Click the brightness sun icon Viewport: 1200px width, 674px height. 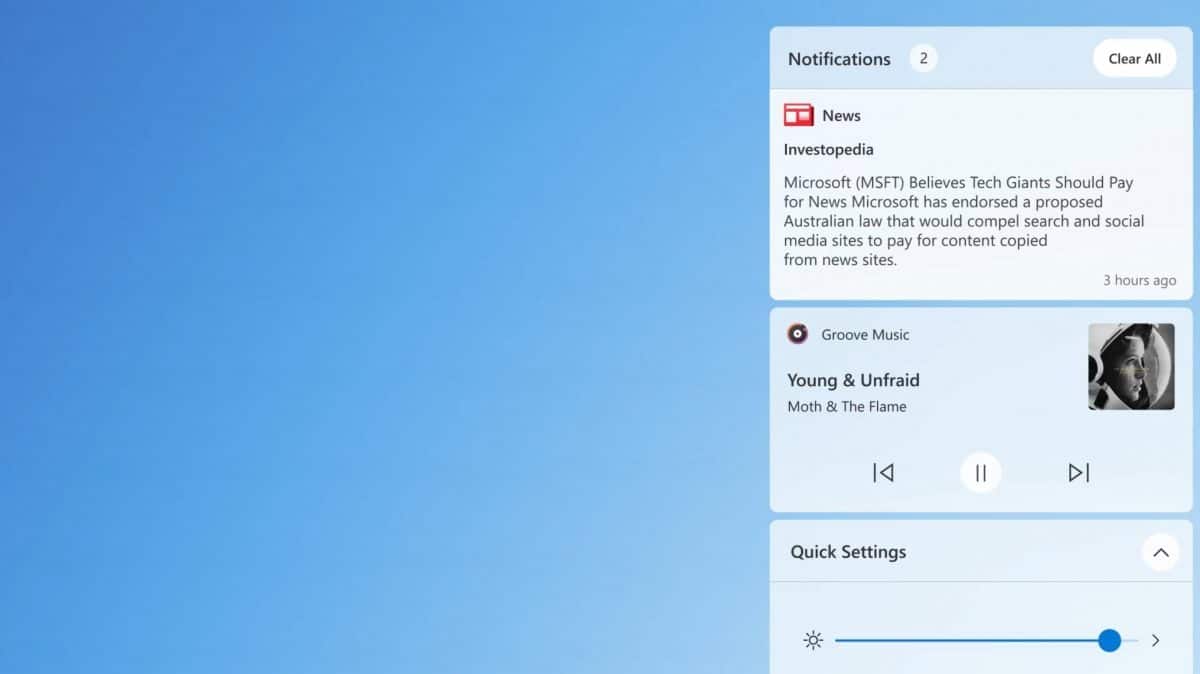(x=813, y=639)
